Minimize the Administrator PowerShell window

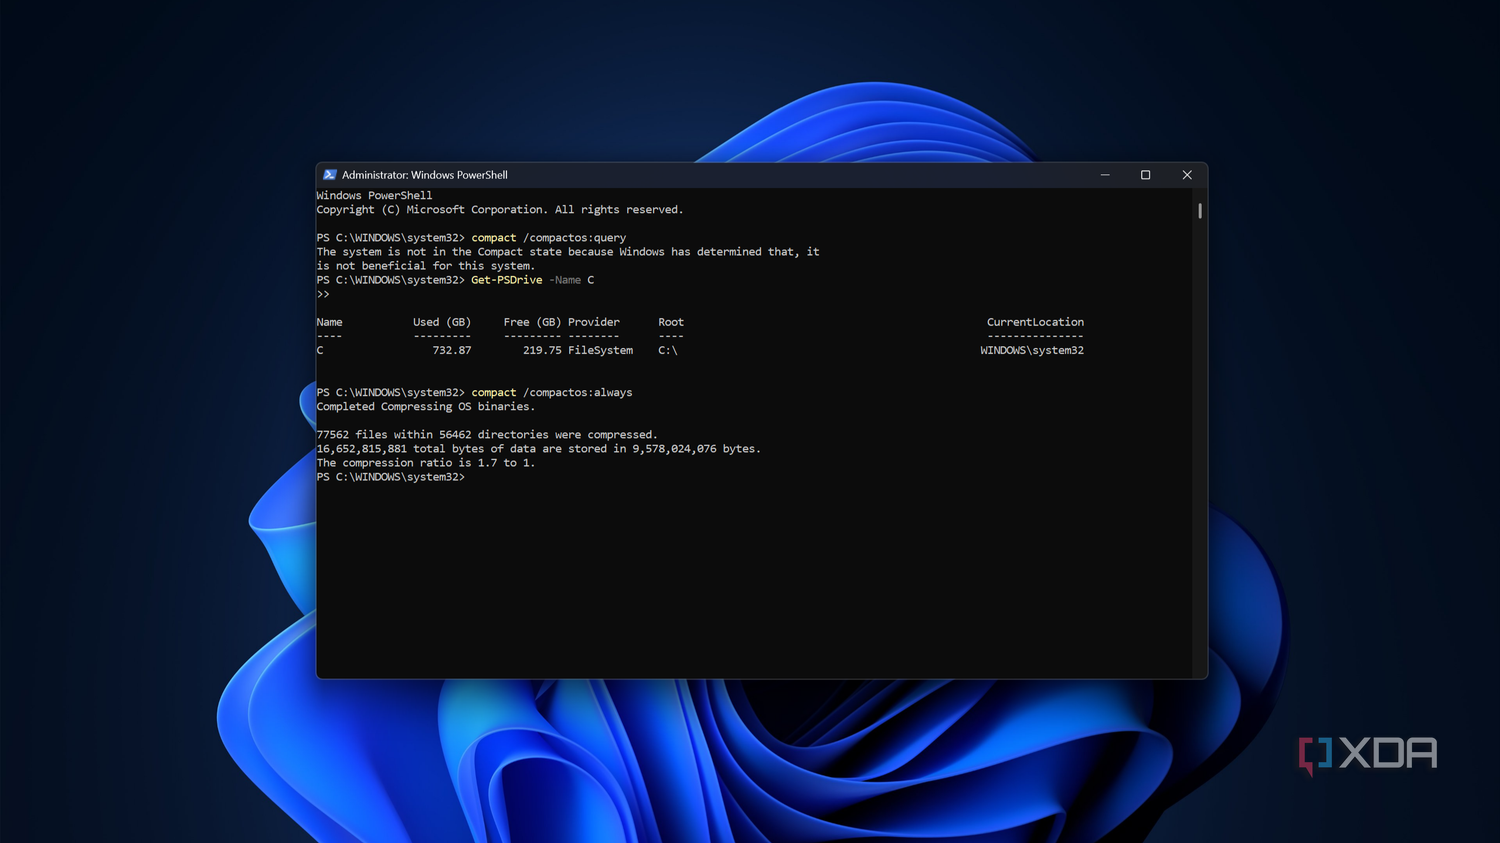coord(1105,175)
